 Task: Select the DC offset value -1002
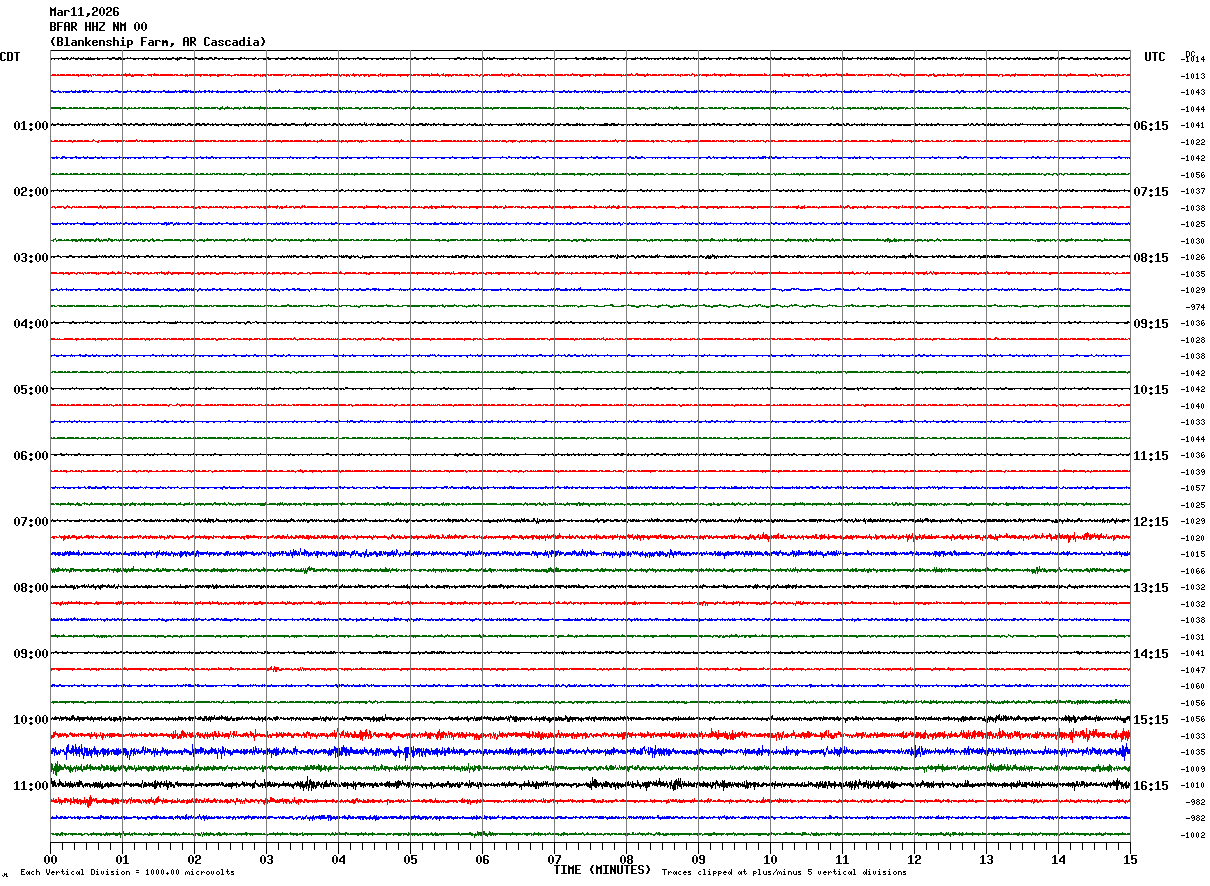click(x=1193, y=835)
